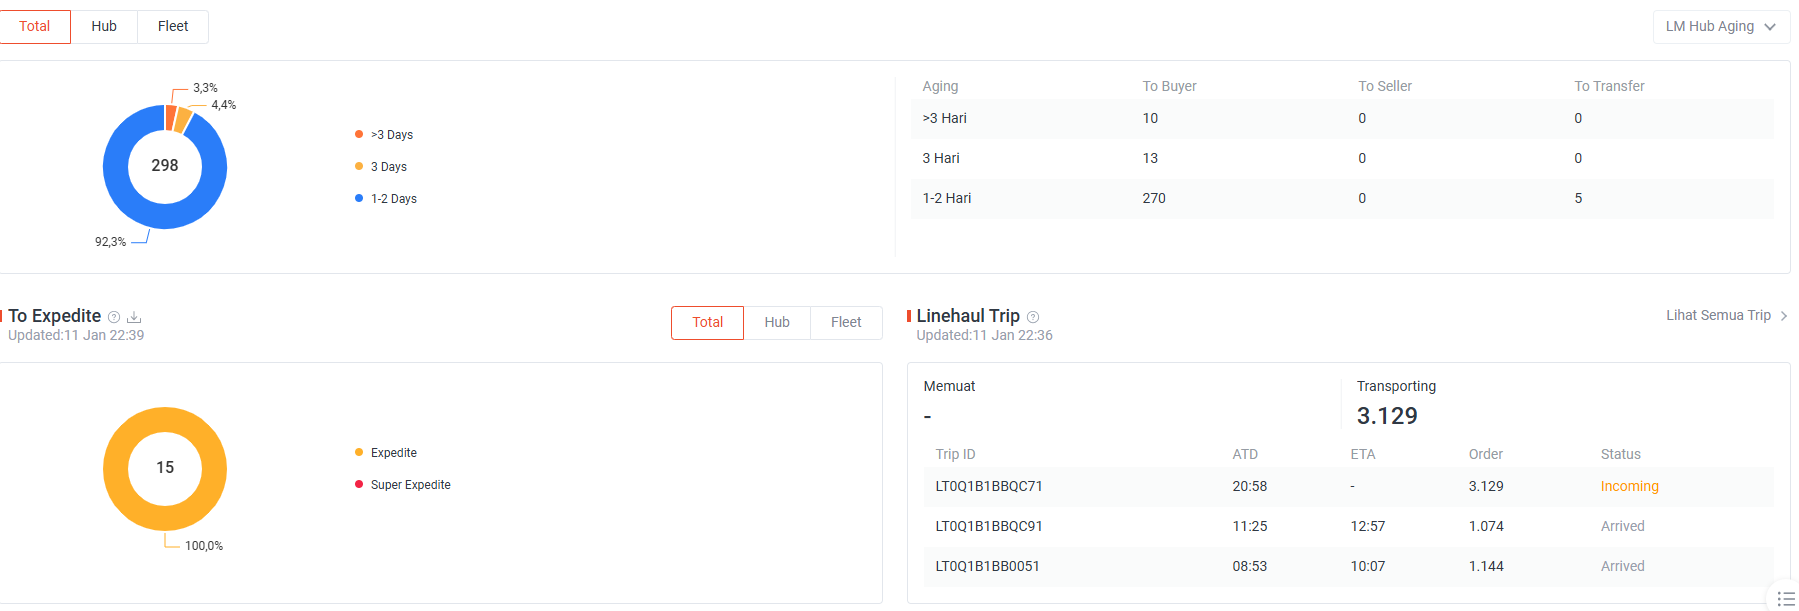Toggle the Expedite legend entry
This screenshot has height=611, width=1799.
click(386, 453)
